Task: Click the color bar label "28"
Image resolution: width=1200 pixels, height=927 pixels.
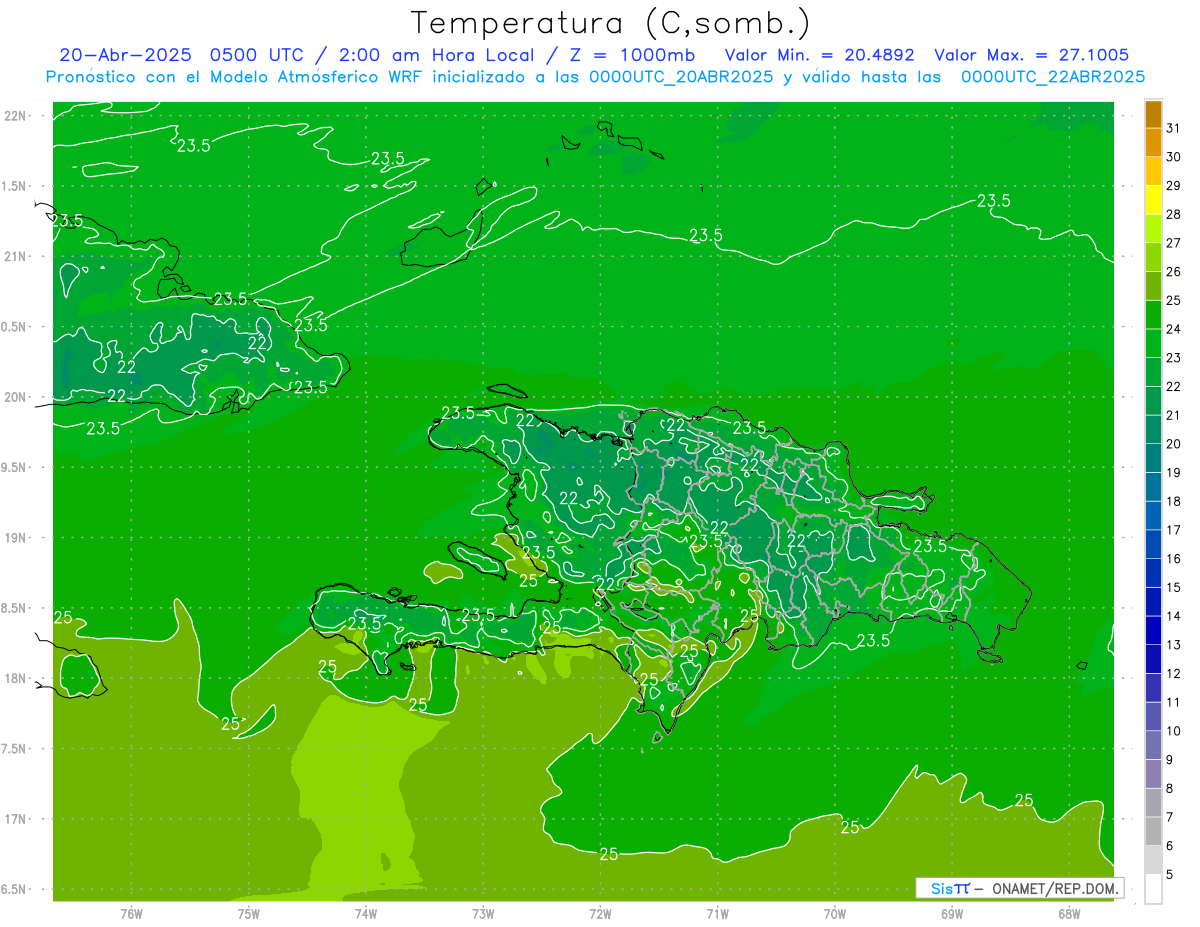Action: [x=1174, y=214]
